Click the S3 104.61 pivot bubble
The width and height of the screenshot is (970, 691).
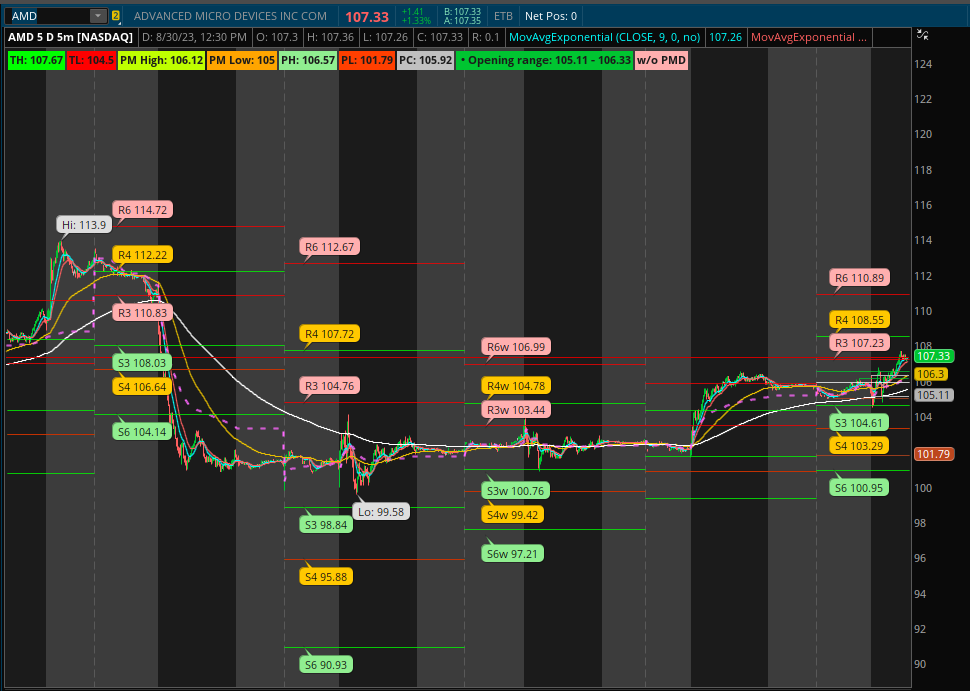(x=859, y=423)
